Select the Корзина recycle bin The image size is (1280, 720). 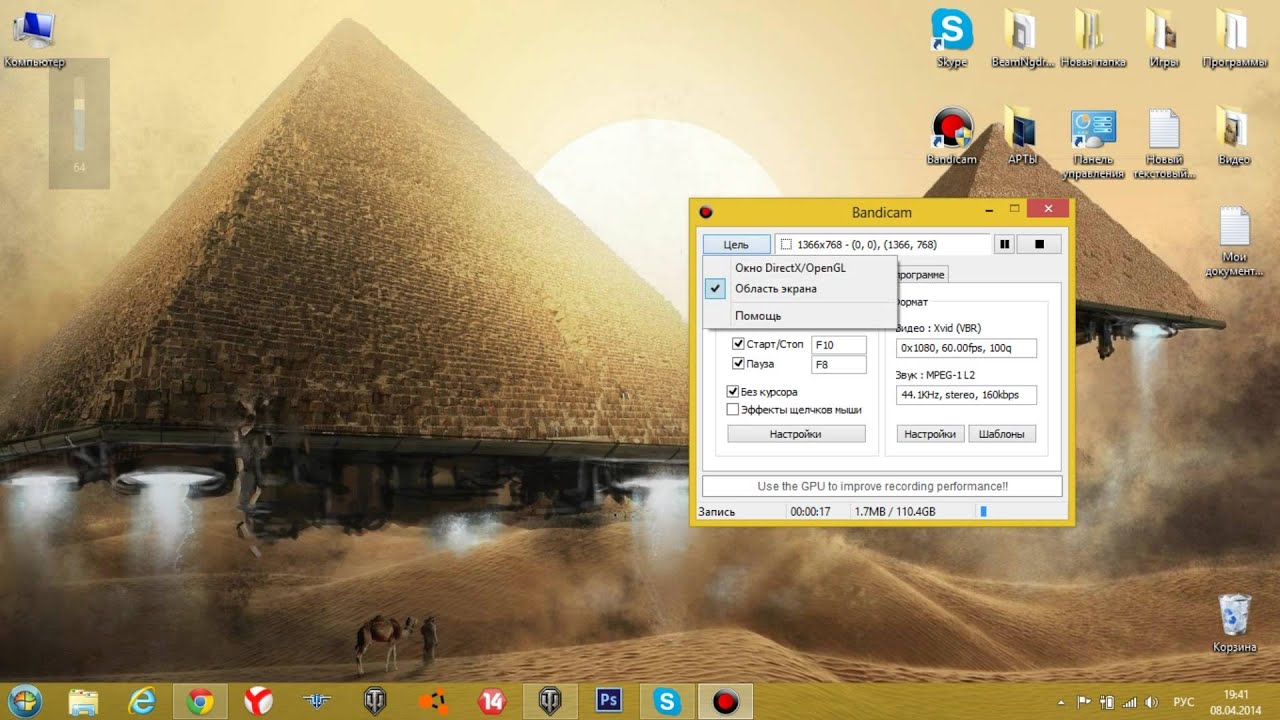(1234, 623)
